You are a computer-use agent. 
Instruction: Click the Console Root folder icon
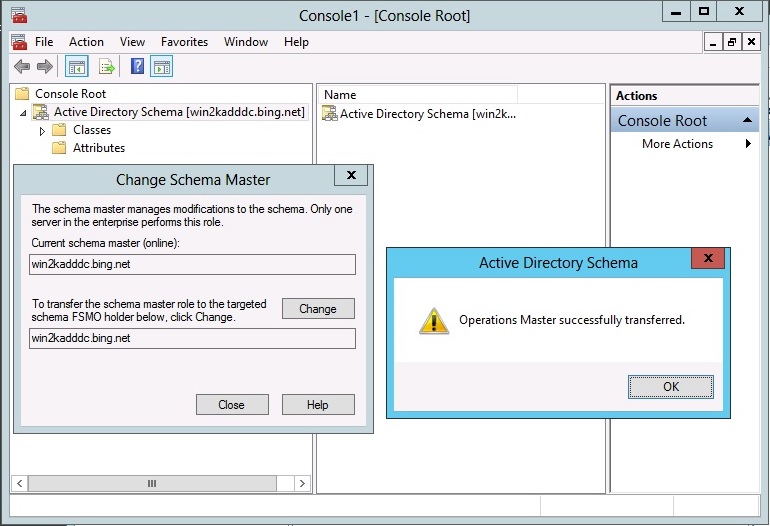(22, 93)
